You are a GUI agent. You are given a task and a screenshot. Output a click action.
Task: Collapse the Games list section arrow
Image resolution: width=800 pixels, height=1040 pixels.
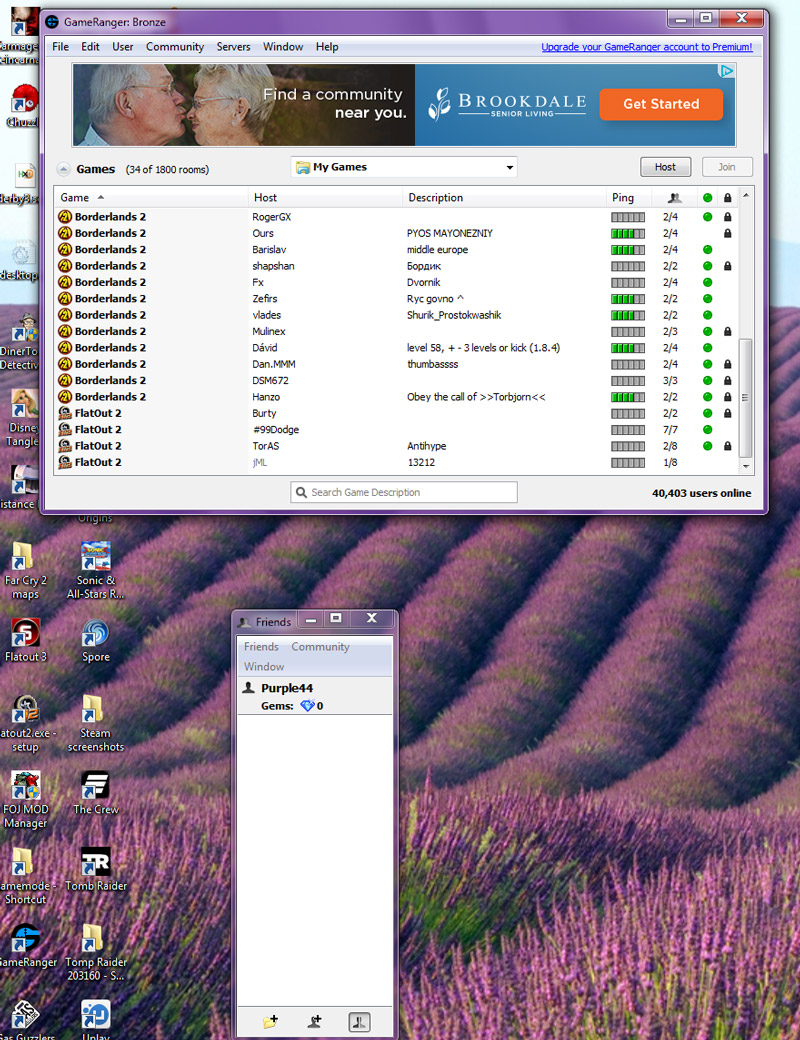click(x=63, y=169)
